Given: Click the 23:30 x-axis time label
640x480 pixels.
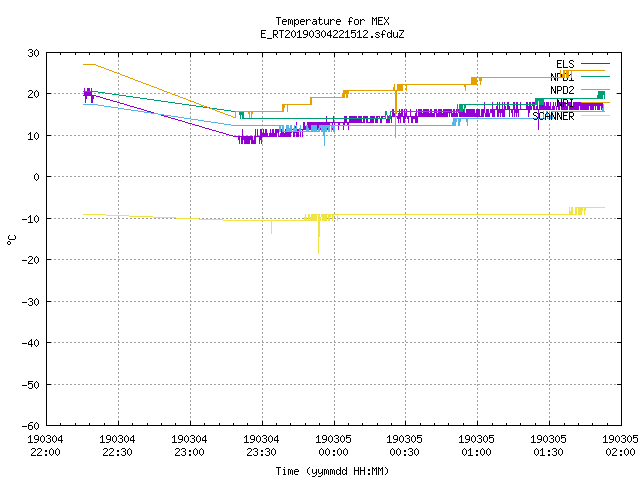Looking at the screenshot, I should click(261, 452).
